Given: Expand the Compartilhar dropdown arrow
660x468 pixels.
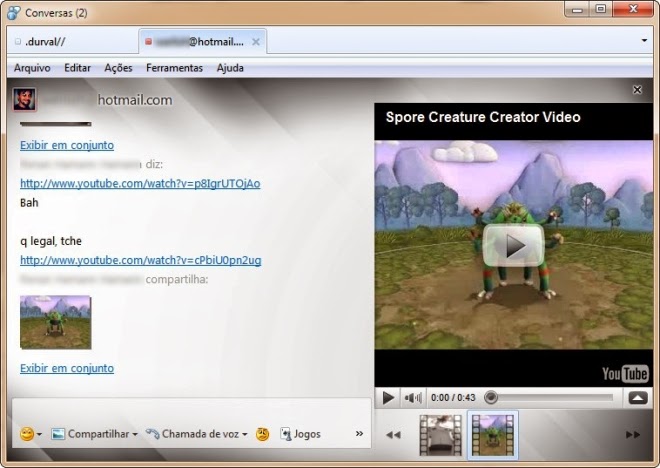Looking at the screenshot, I should (x=135, y=434).
